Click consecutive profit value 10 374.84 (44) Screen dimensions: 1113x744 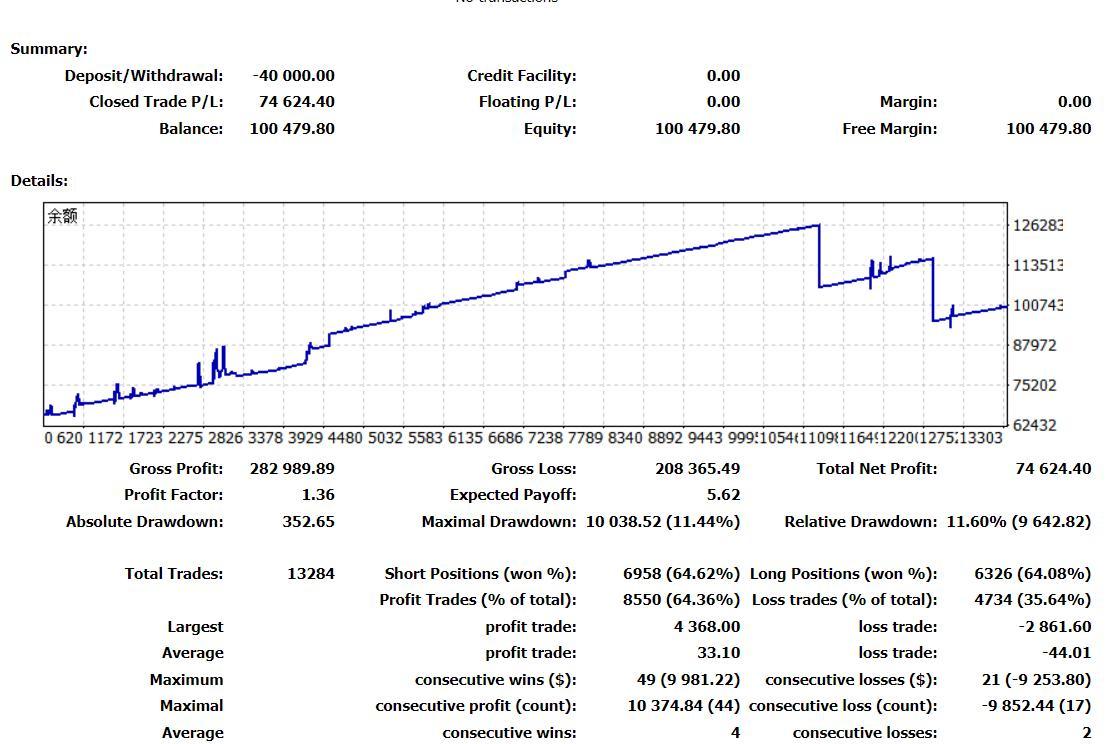click(684, 707)
